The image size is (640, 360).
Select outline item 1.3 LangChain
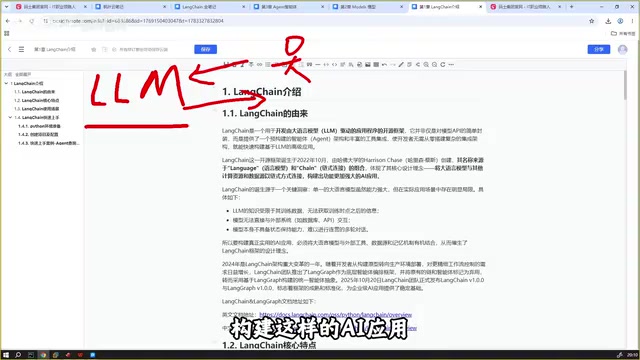[37, 109]
